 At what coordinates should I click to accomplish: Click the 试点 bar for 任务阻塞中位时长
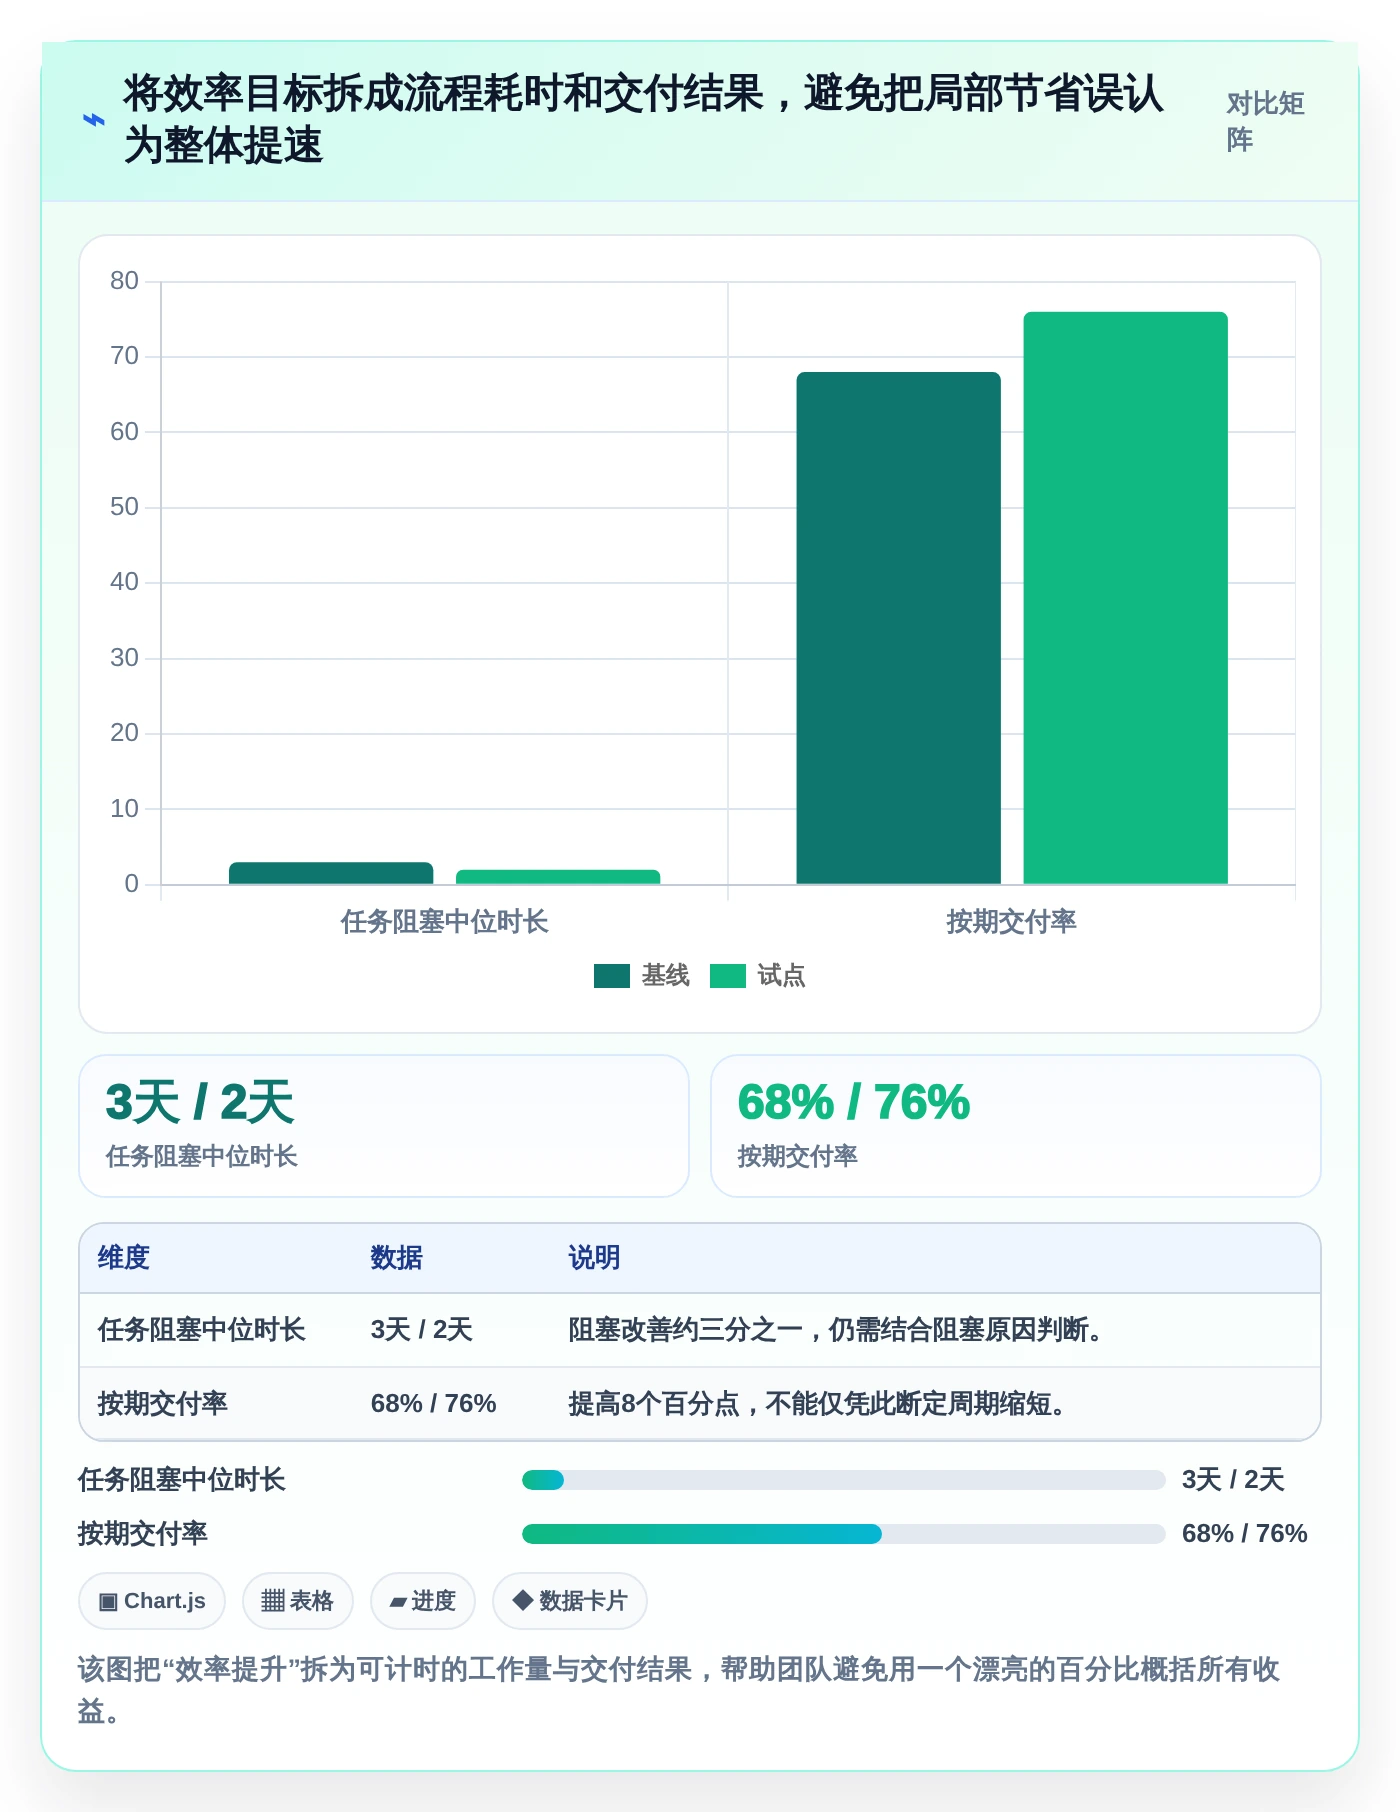tap(558, 877)
